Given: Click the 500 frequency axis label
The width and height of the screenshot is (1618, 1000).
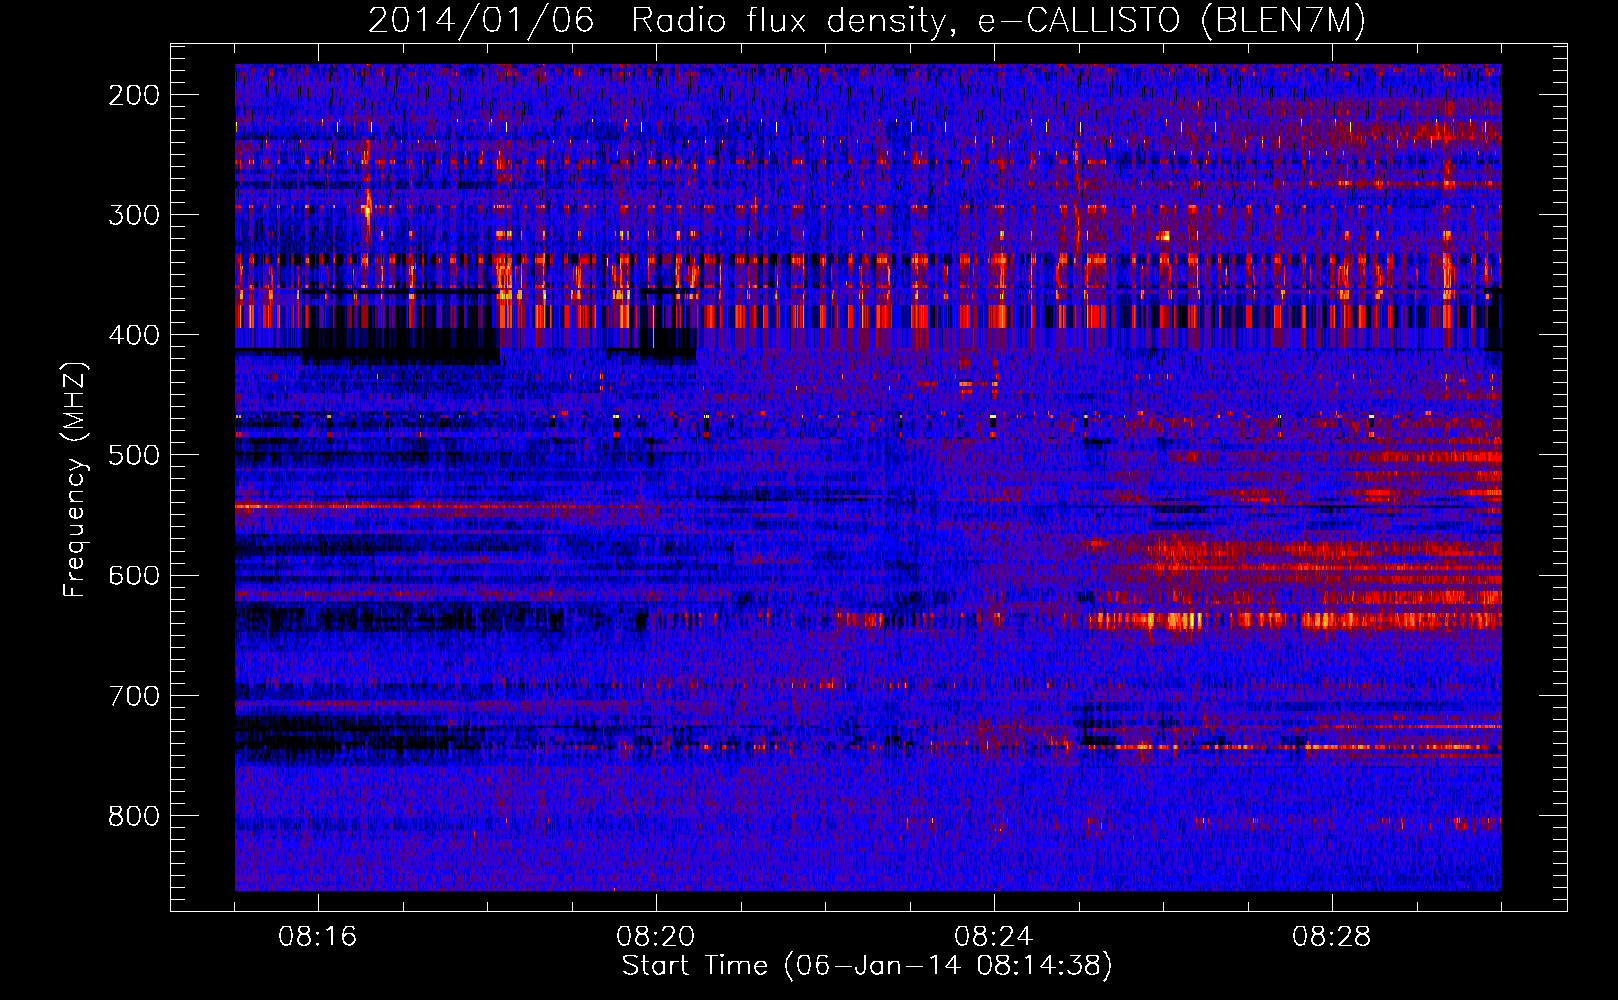Looking at the screenshot, I should coord(134,455).
